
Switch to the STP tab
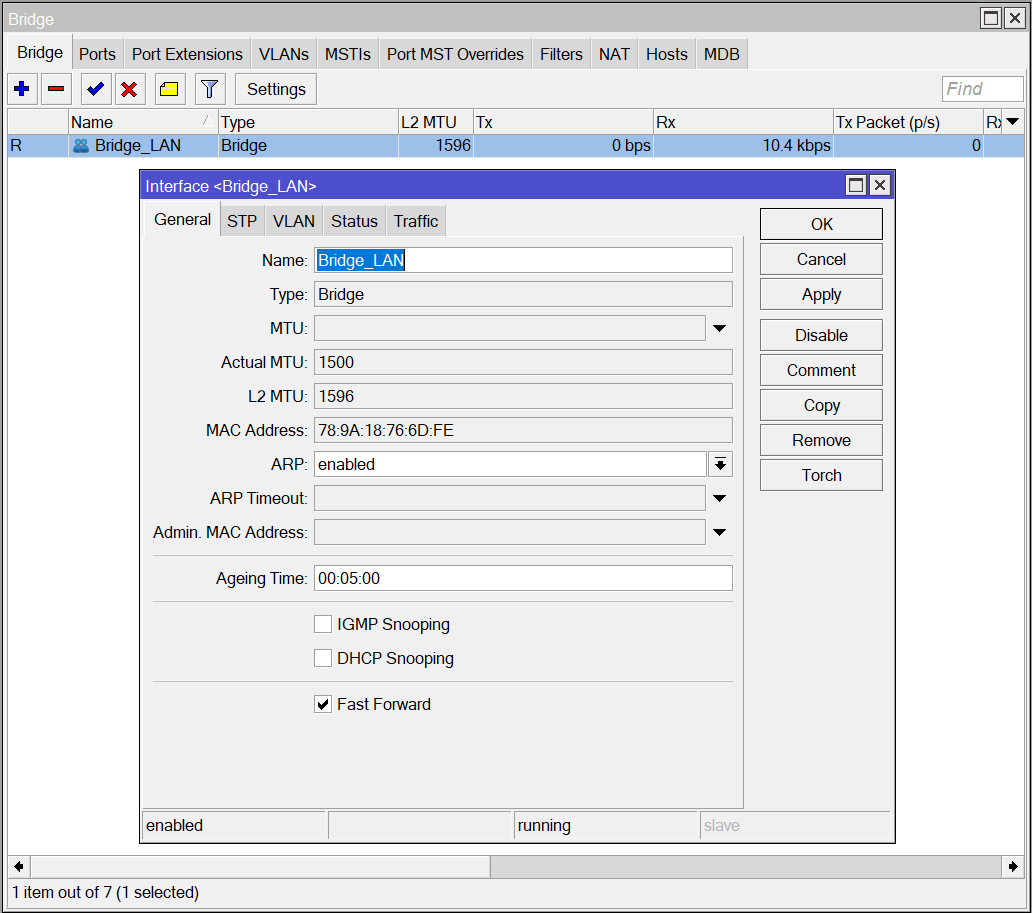(x=241, y=221)
